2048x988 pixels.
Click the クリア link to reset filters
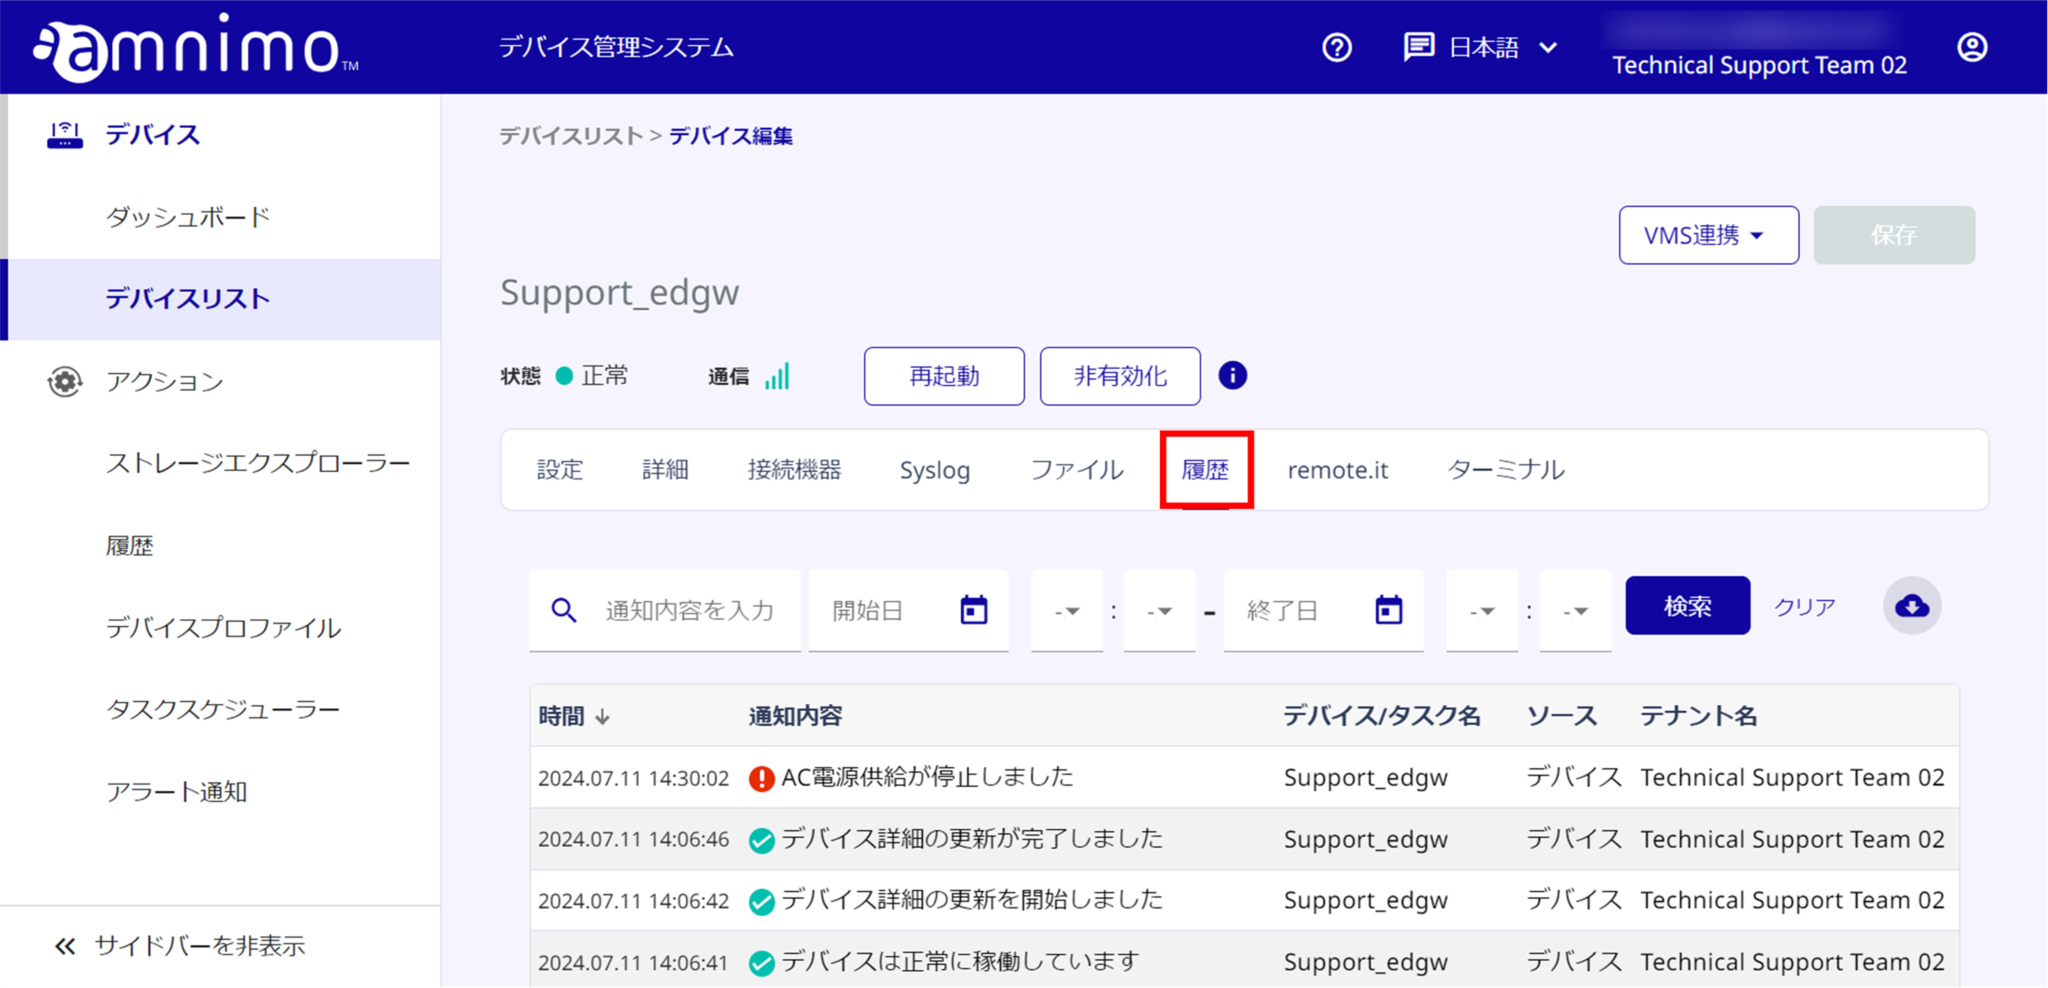(1804, 606)
